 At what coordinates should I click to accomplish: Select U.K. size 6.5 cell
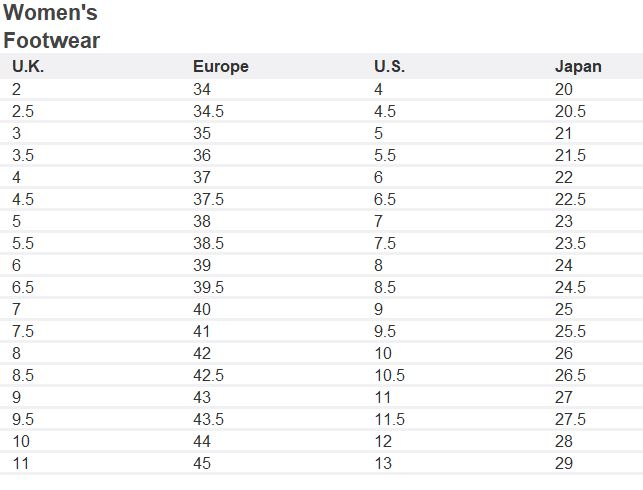(23, 287)
